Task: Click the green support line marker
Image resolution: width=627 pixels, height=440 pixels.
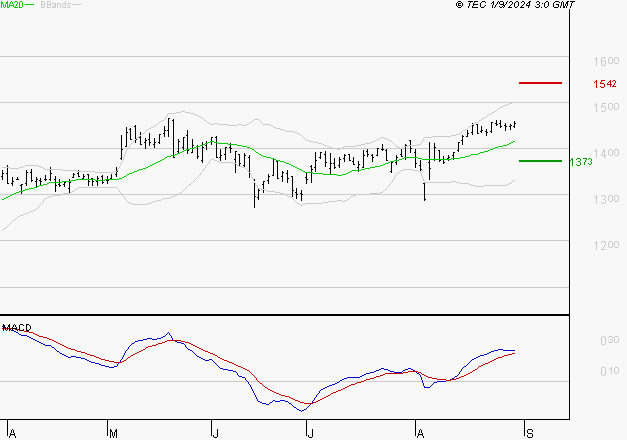Action: click(540, 161)
